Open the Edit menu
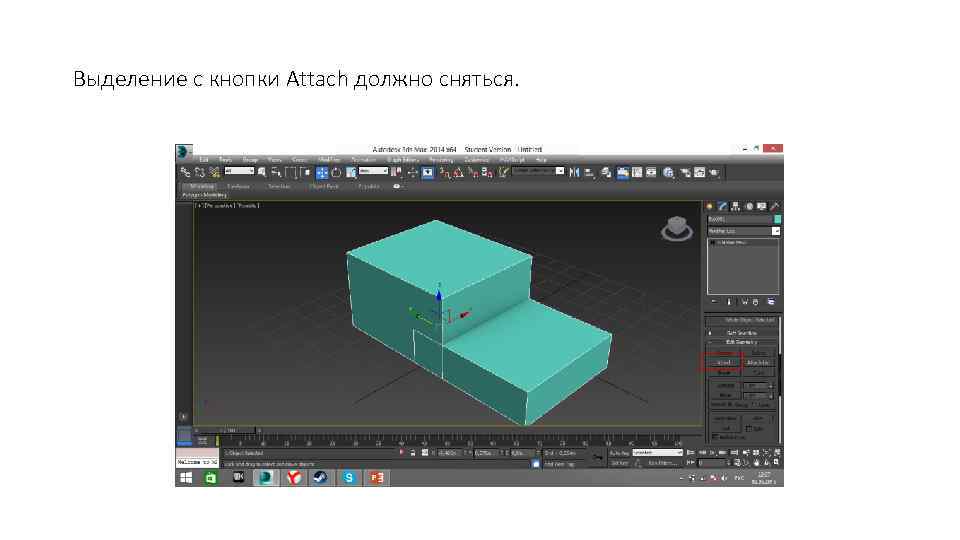 pyautogui.click(x=204, y=160)
